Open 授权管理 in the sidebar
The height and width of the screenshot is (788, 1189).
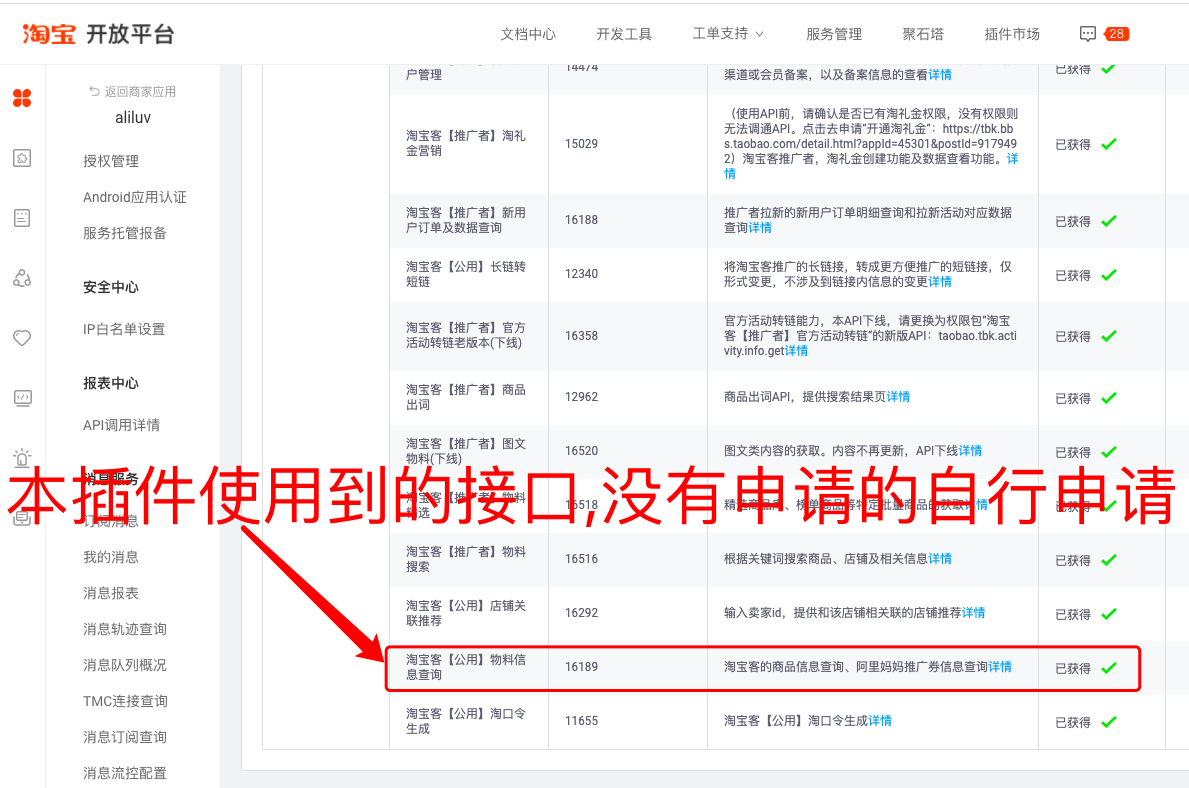coord(111,161)
